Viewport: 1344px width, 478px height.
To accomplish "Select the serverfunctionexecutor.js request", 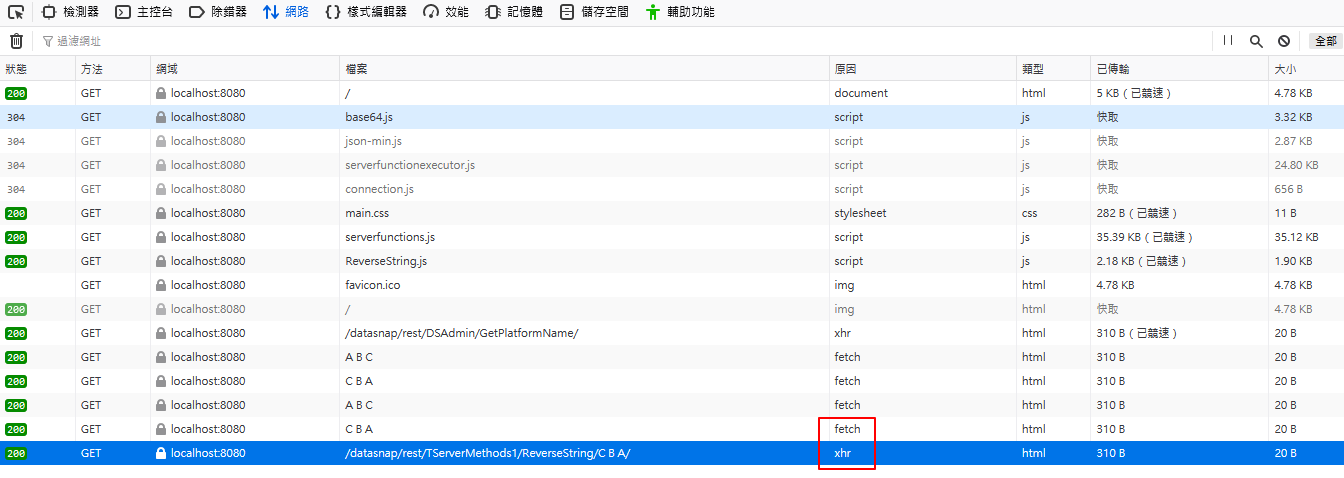I will 672,165.
